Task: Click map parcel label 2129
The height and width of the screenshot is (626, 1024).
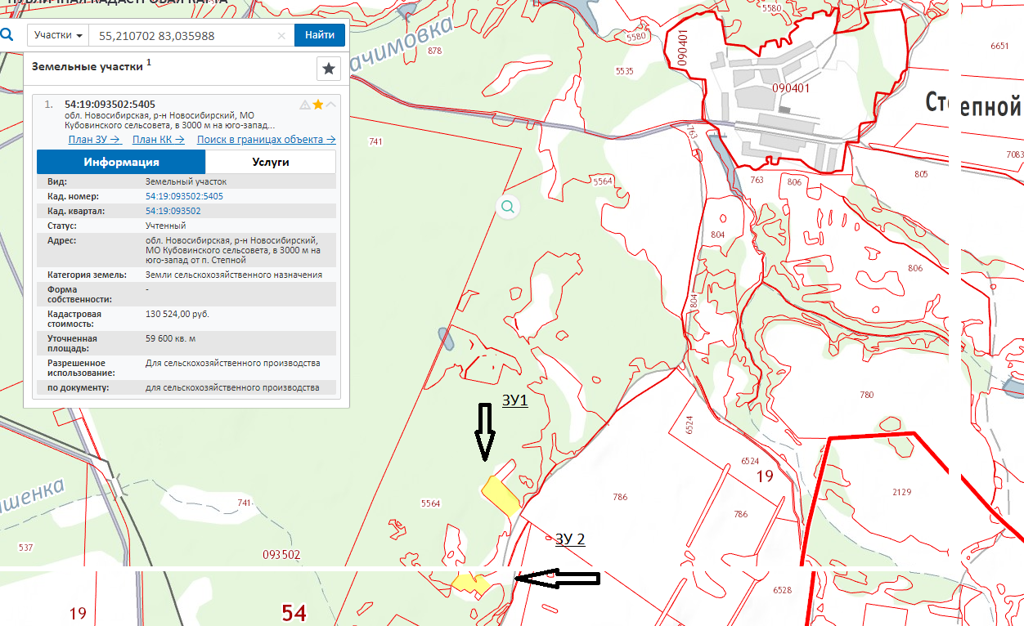Action: click(x=901, y=492)
